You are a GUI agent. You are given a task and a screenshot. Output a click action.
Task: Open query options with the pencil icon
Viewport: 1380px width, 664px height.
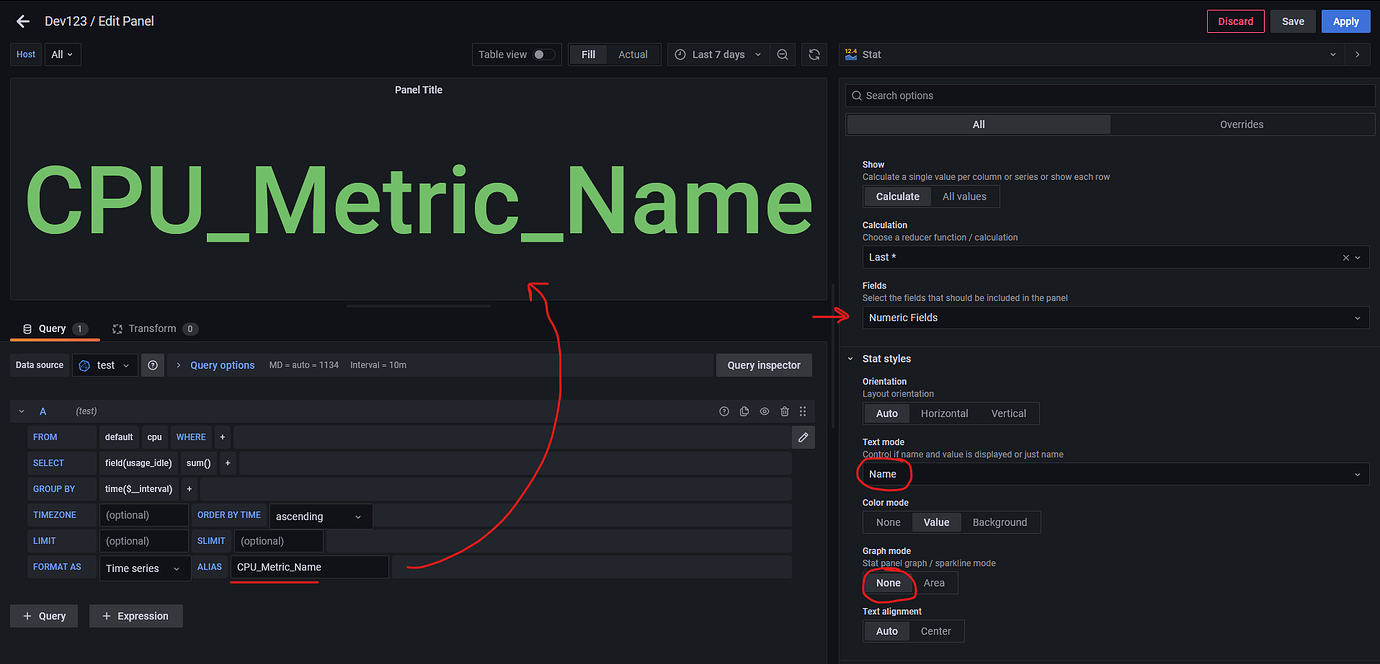pos(803,437)
